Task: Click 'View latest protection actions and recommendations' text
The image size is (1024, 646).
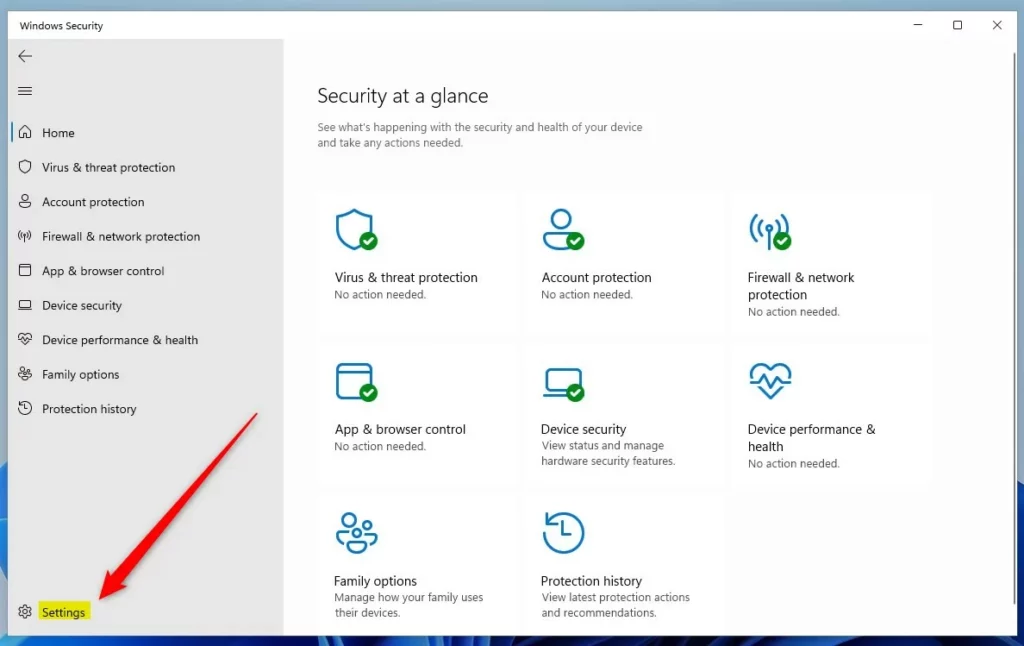Action: point(615,605)
